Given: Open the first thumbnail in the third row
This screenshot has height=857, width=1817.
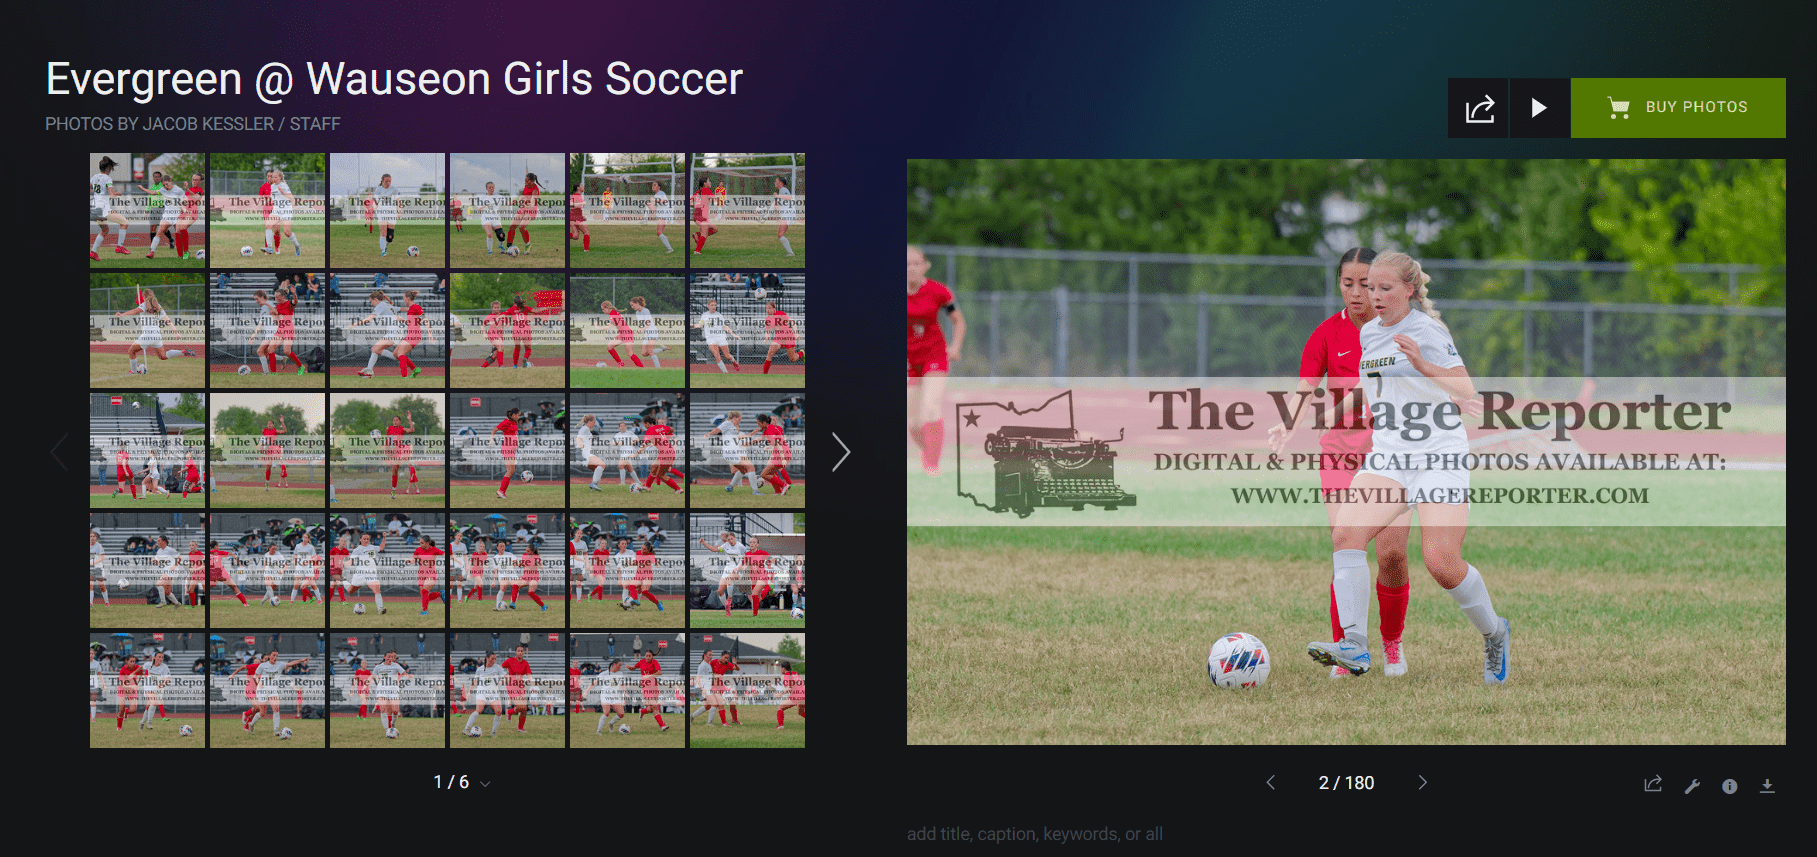Looking at the screenshot, I should [x=147, y=450].
